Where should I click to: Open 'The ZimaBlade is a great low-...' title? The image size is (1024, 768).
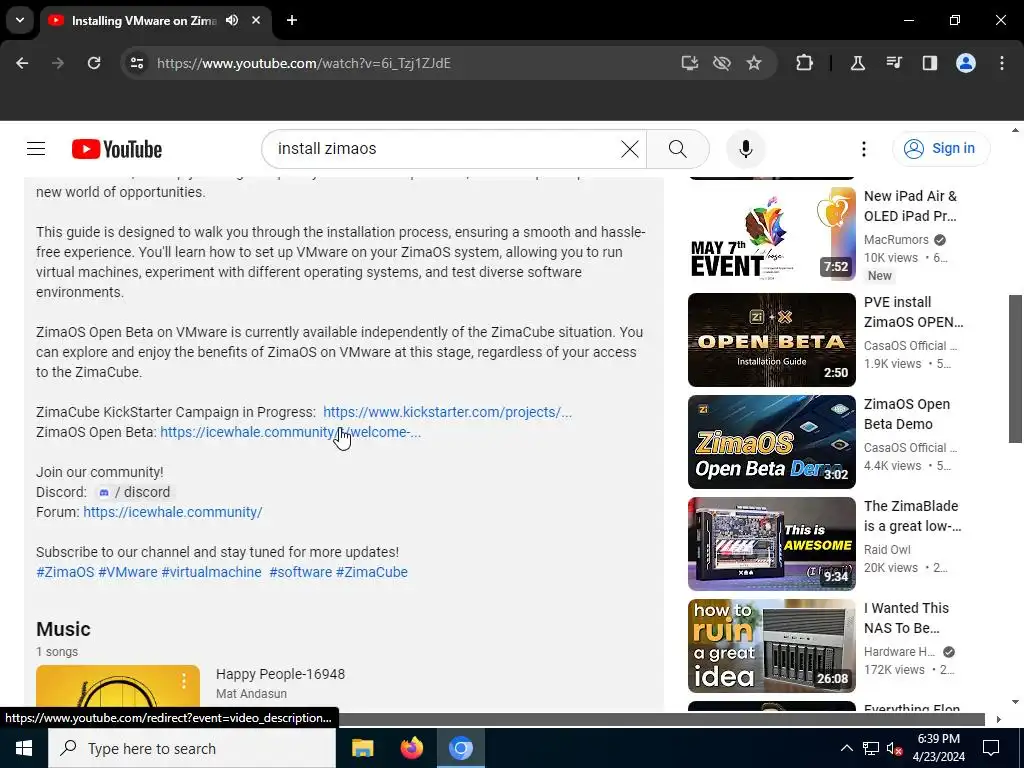(x=912, y=516)
